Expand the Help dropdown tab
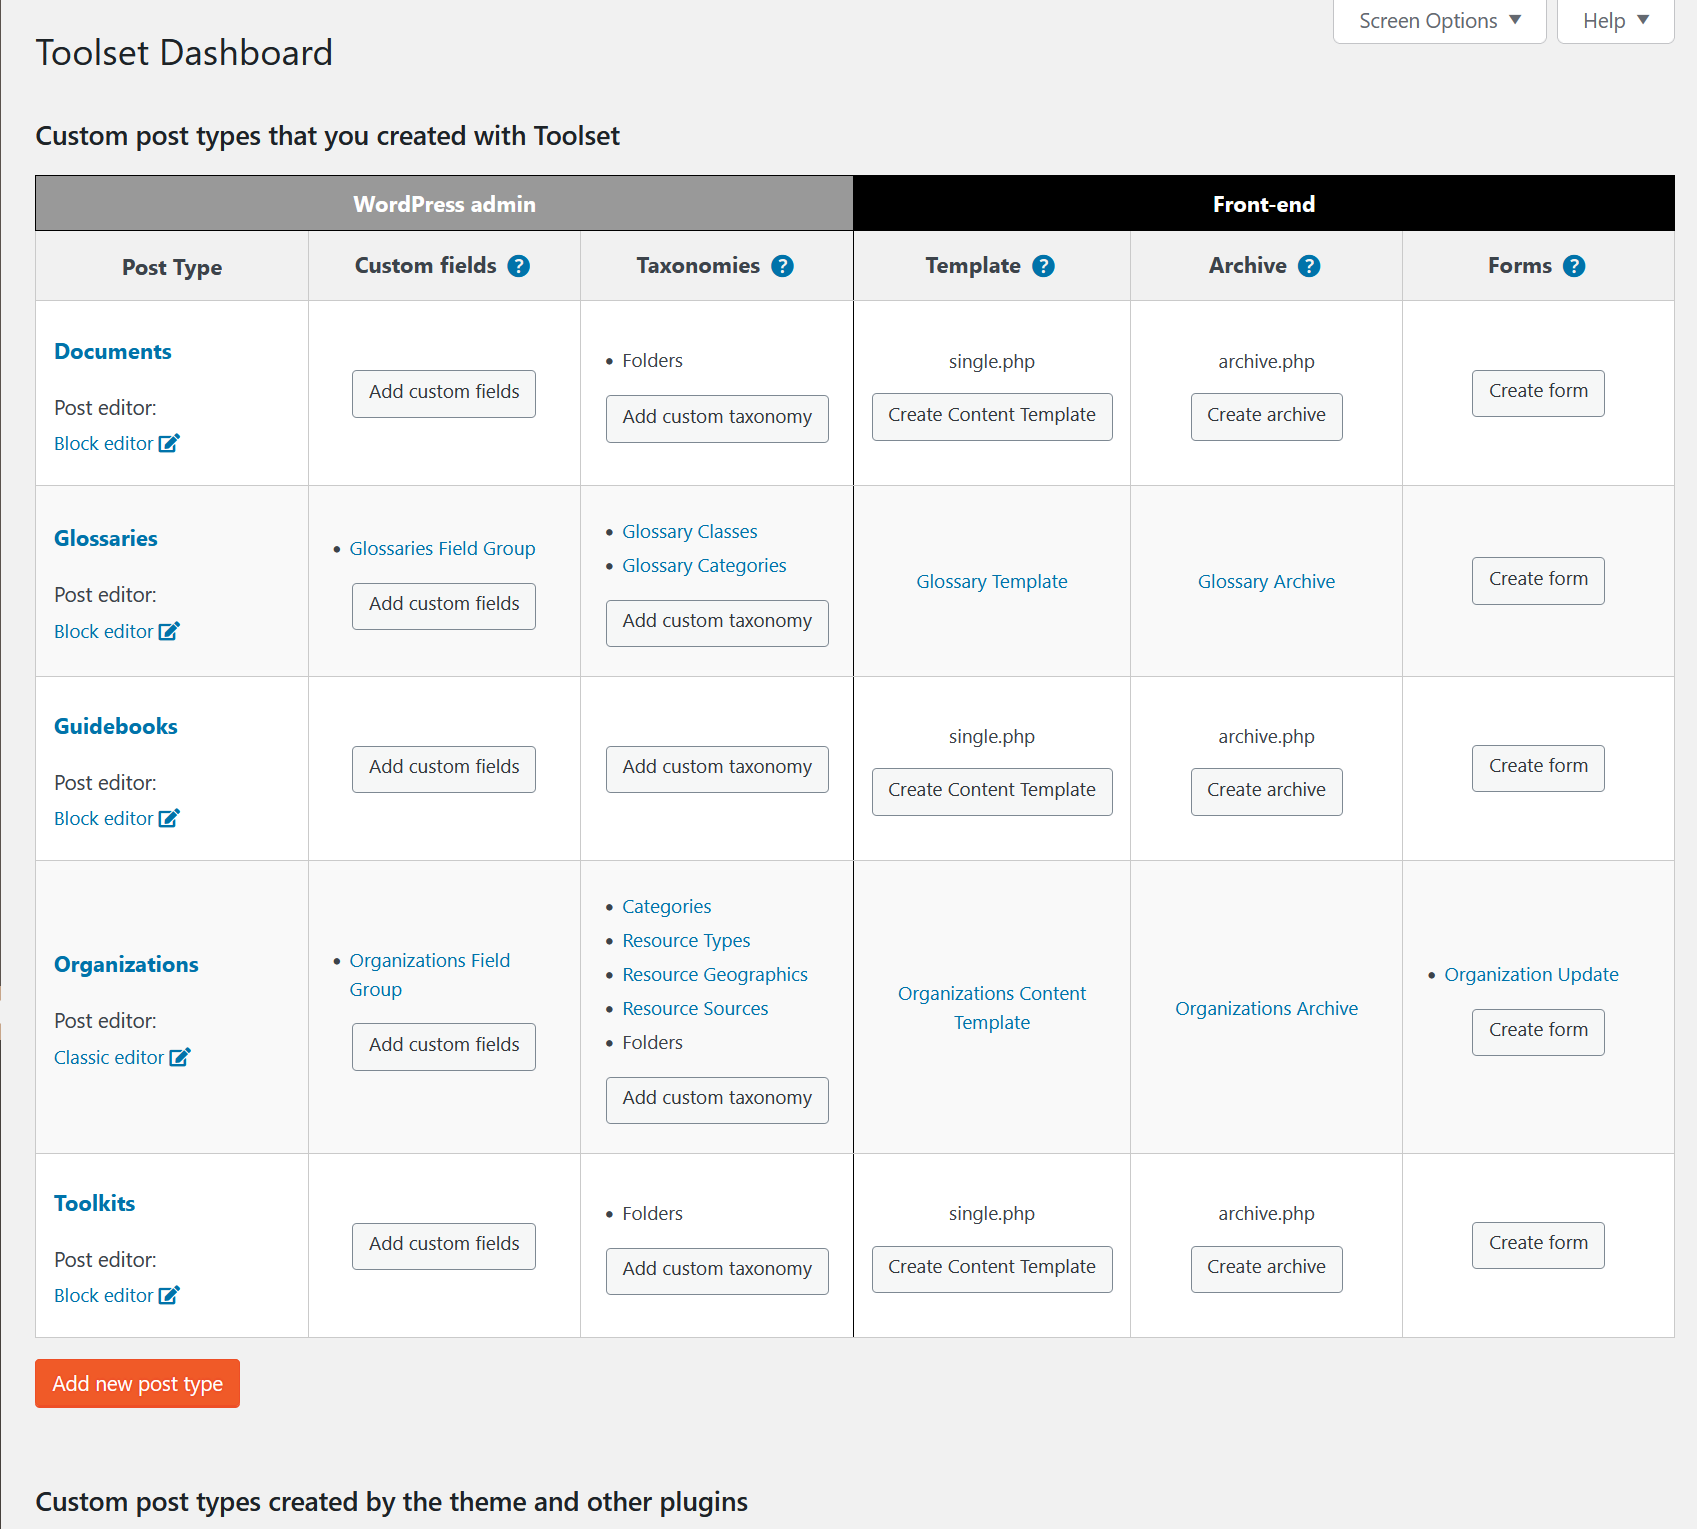This screenshot has height=1529, width=1697. coord(1616,21)
